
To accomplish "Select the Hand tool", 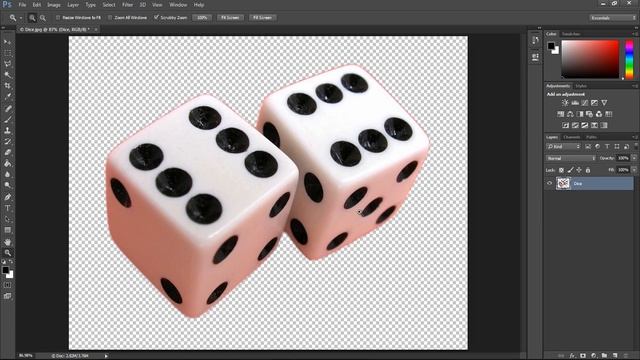I will coord(7,242).
